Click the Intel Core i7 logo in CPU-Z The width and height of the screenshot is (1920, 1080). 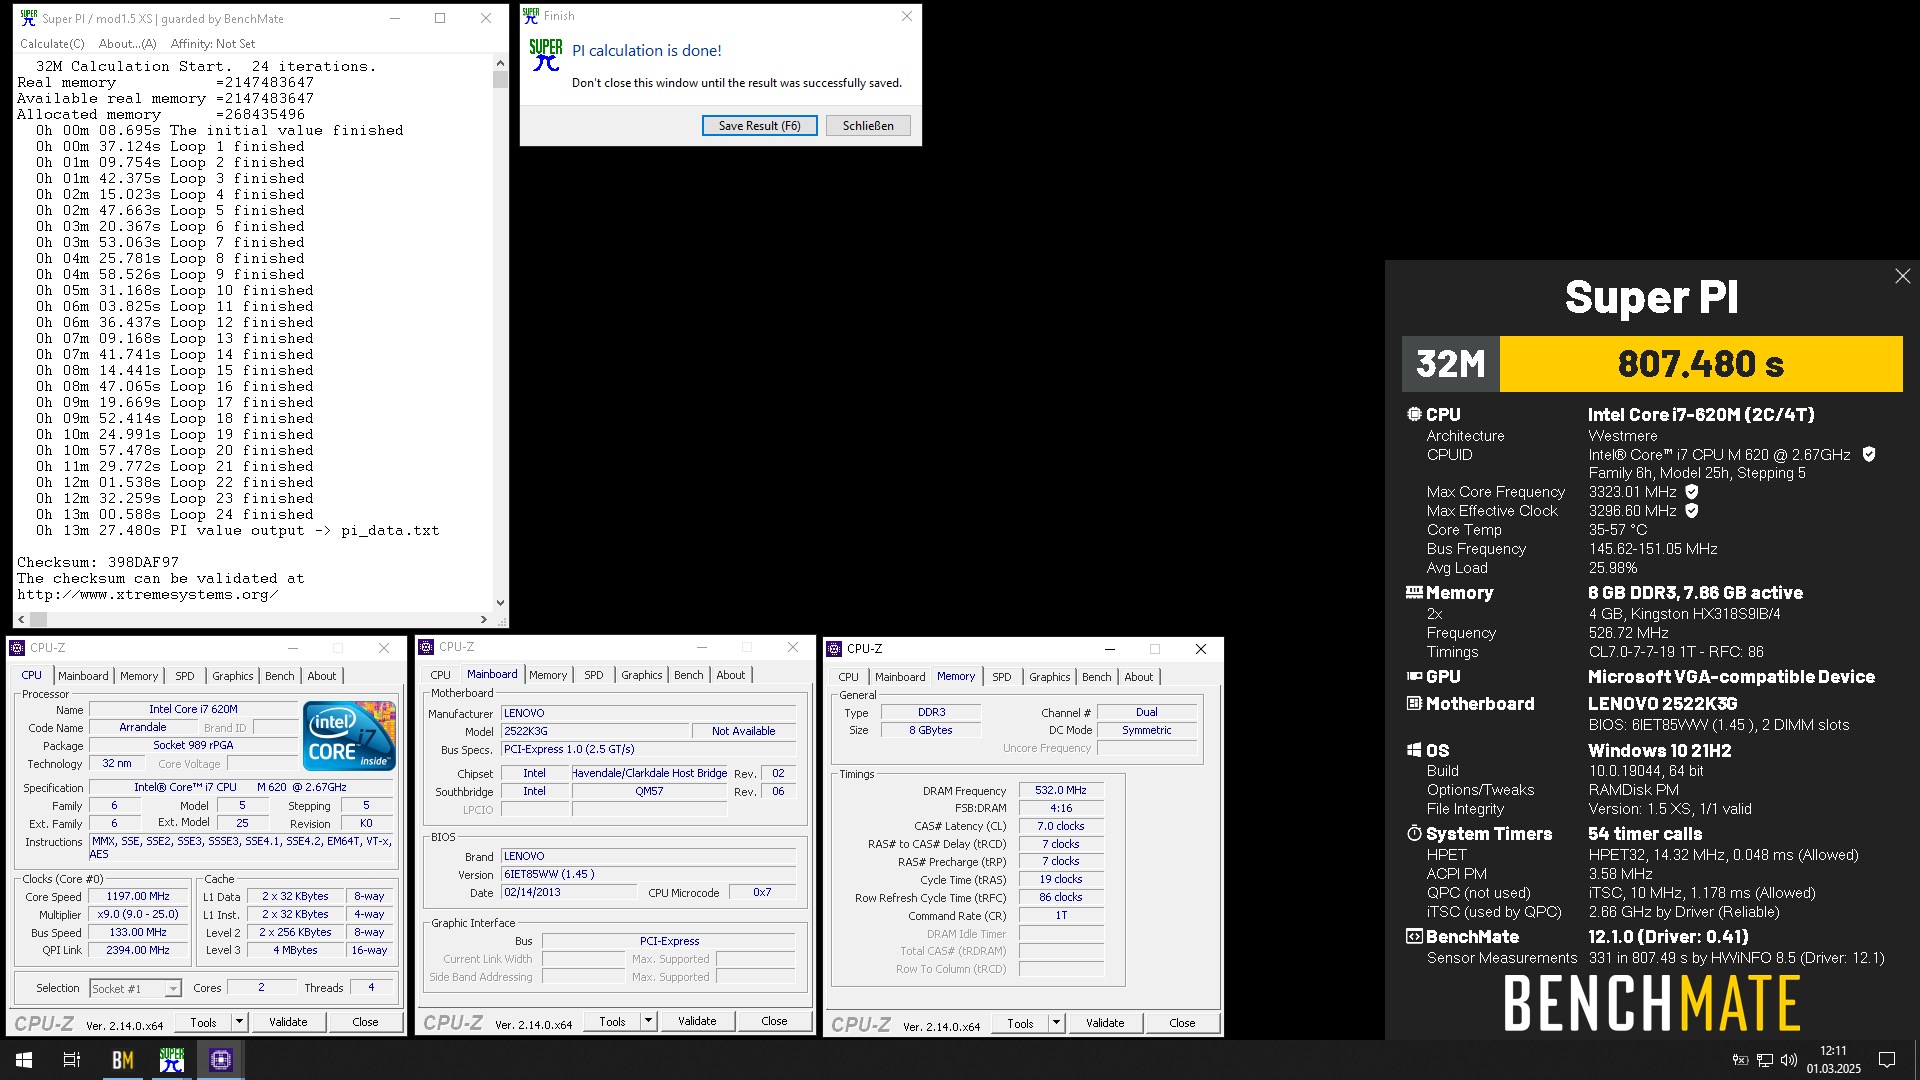point(349,735)
